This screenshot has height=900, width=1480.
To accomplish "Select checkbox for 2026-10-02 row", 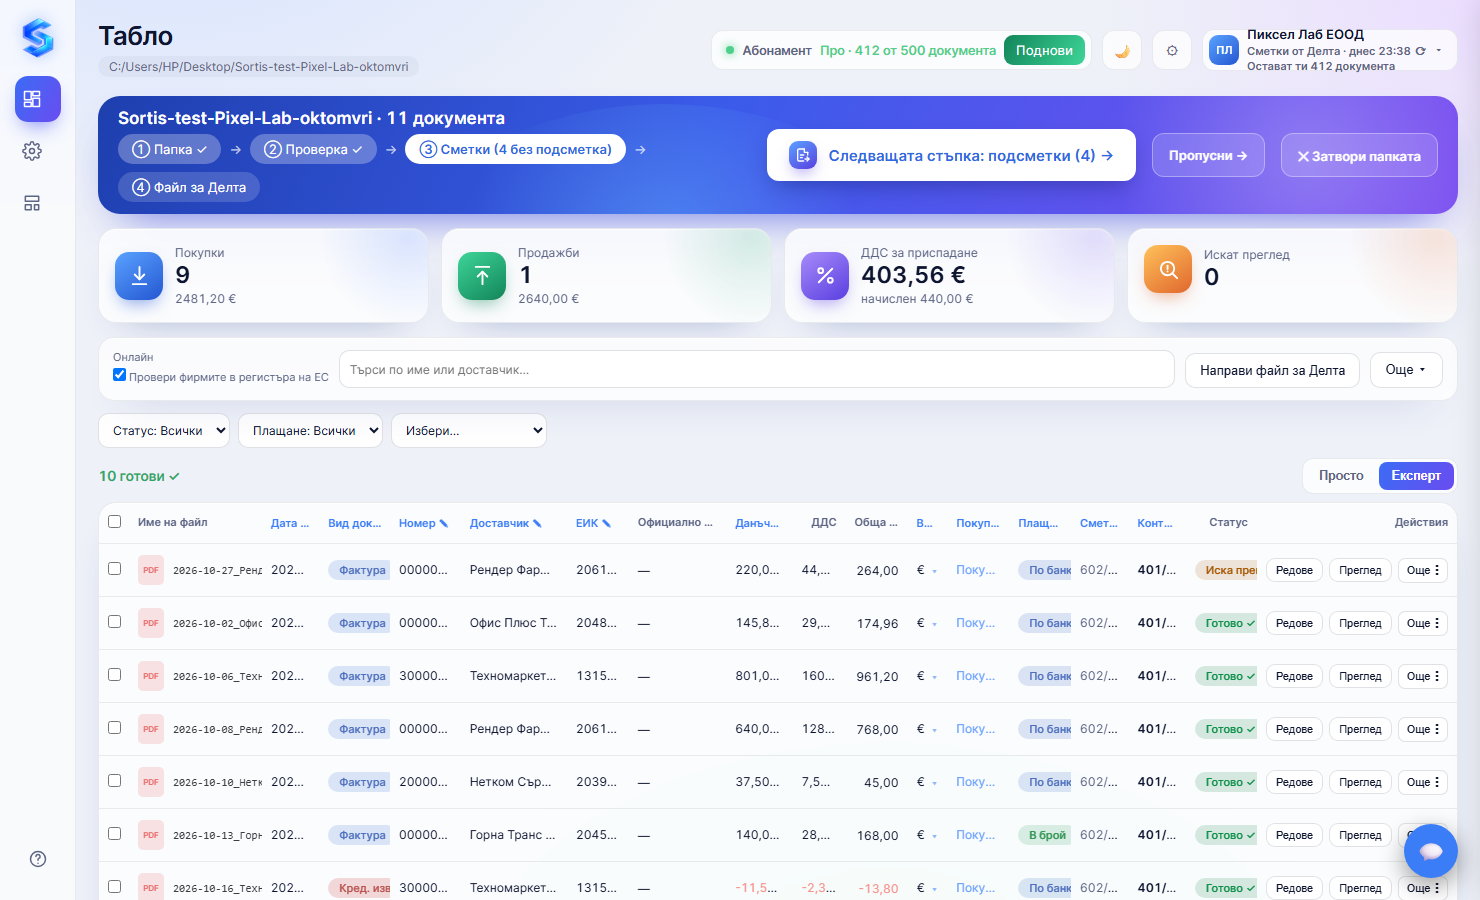I will (x=114, y=621).
